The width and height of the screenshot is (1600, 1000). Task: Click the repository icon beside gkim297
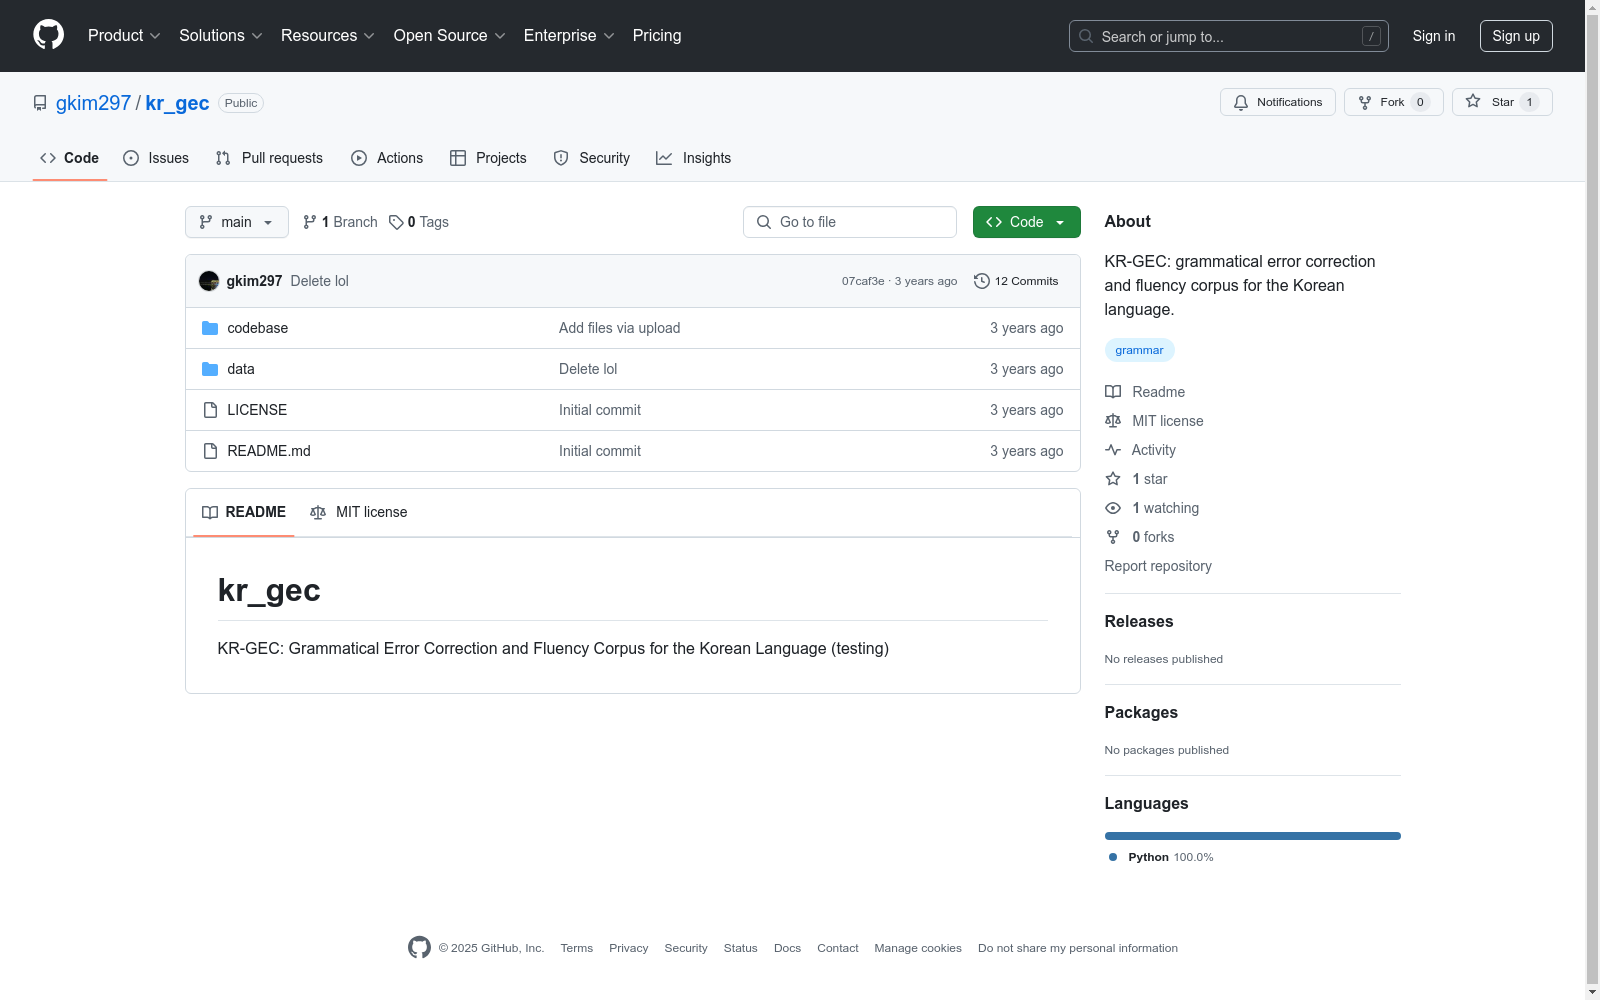click(x=40, y=103)
